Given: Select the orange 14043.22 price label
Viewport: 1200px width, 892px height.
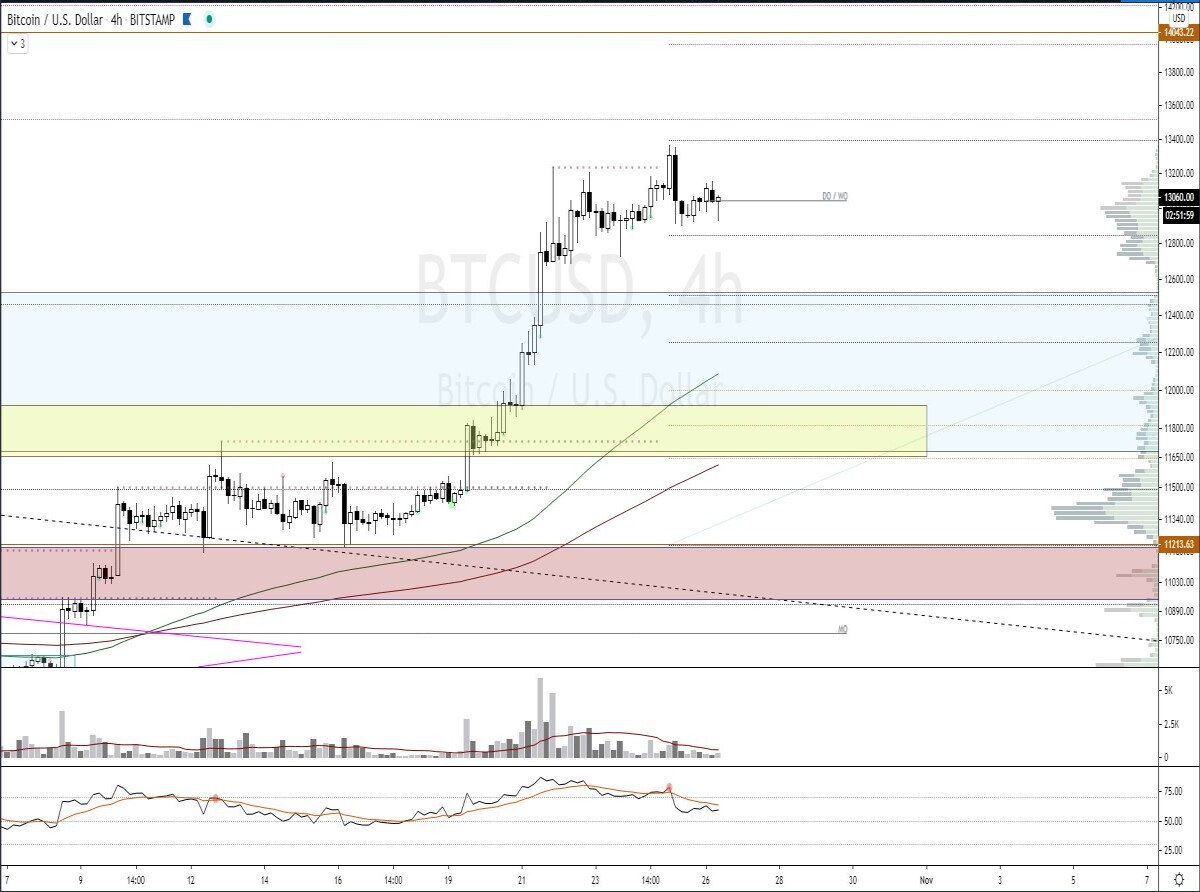Looking at the screenshot, I should click(x=1179, y=33).
